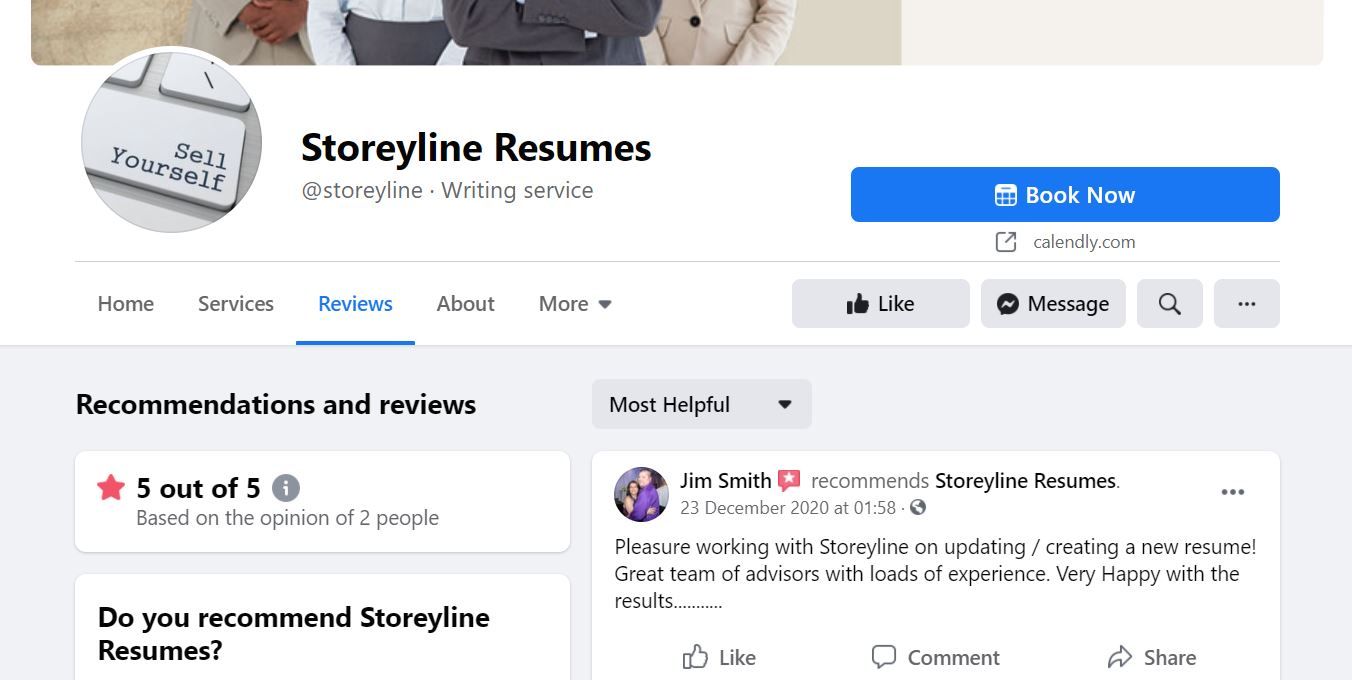Open the Sell Yourself profile picture

click(x=171, y=142)
